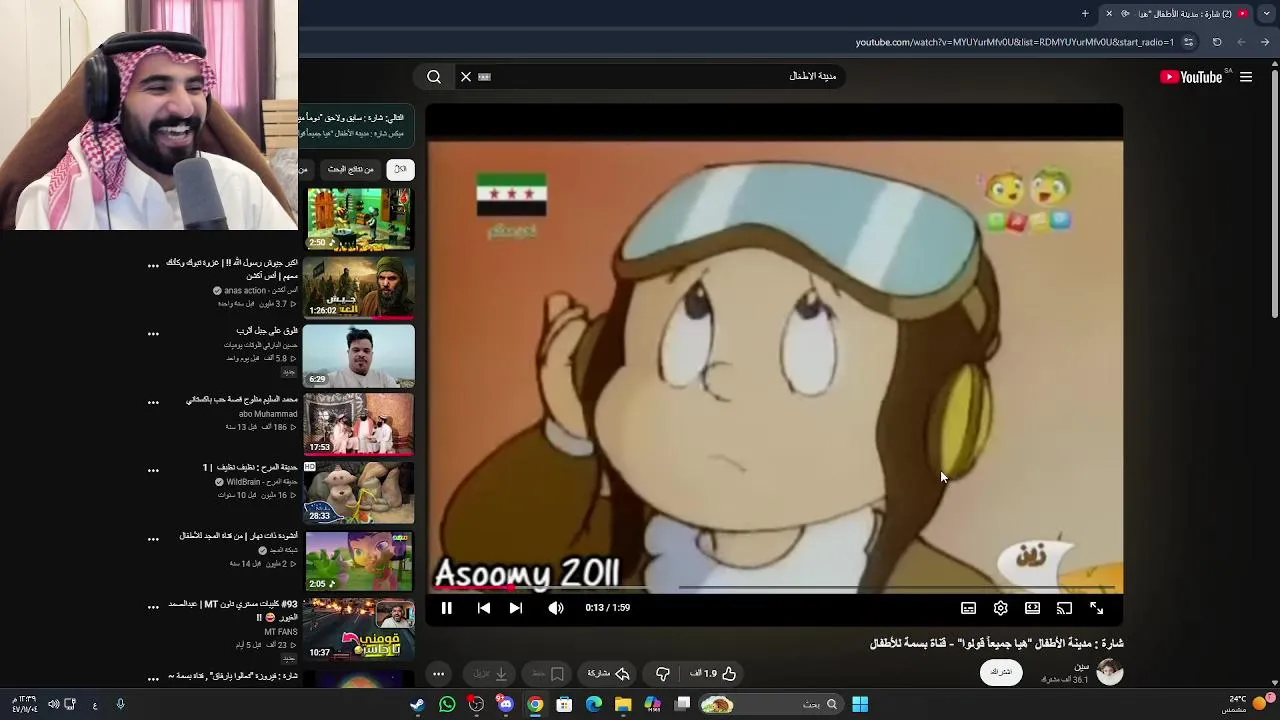Open options for abo Muhammad video
This screenshot has height=720, width=1280.
point(153,402)
